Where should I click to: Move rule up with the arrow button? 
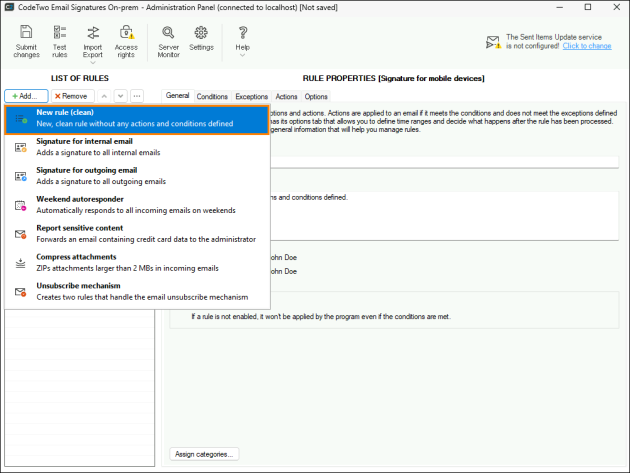tap(104, 96)
